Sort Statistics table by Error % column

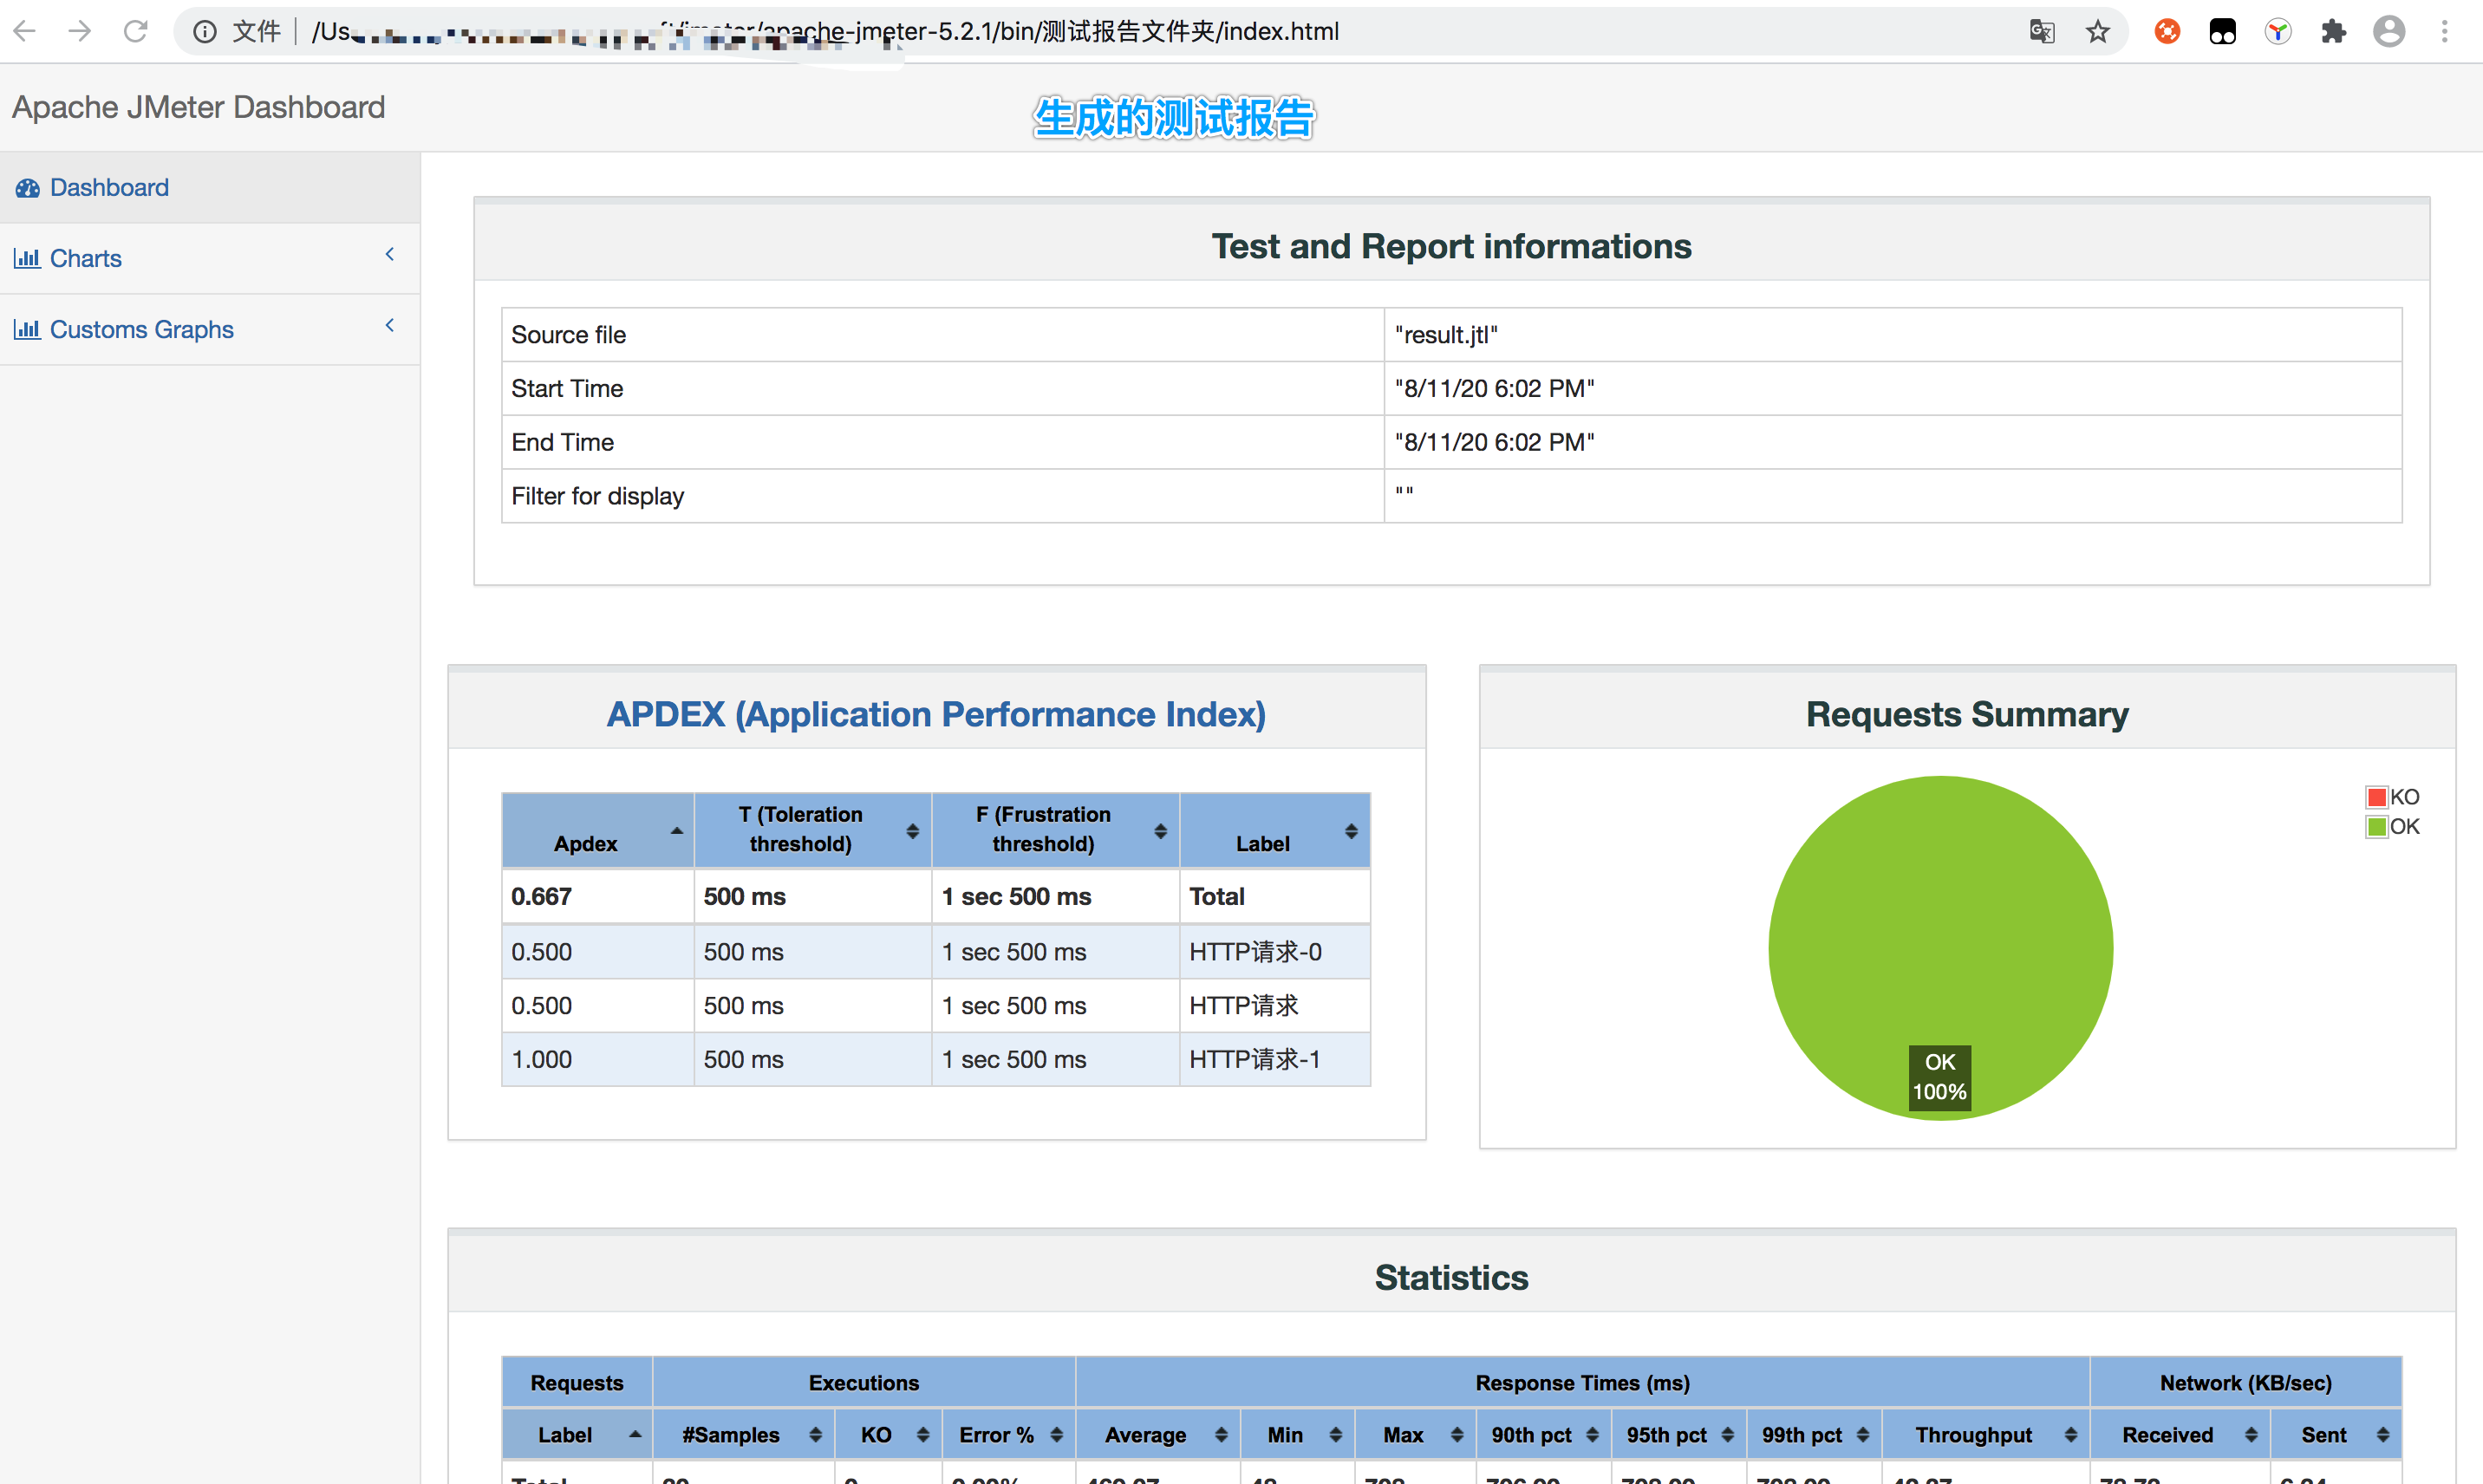tap(1008, 1435)
